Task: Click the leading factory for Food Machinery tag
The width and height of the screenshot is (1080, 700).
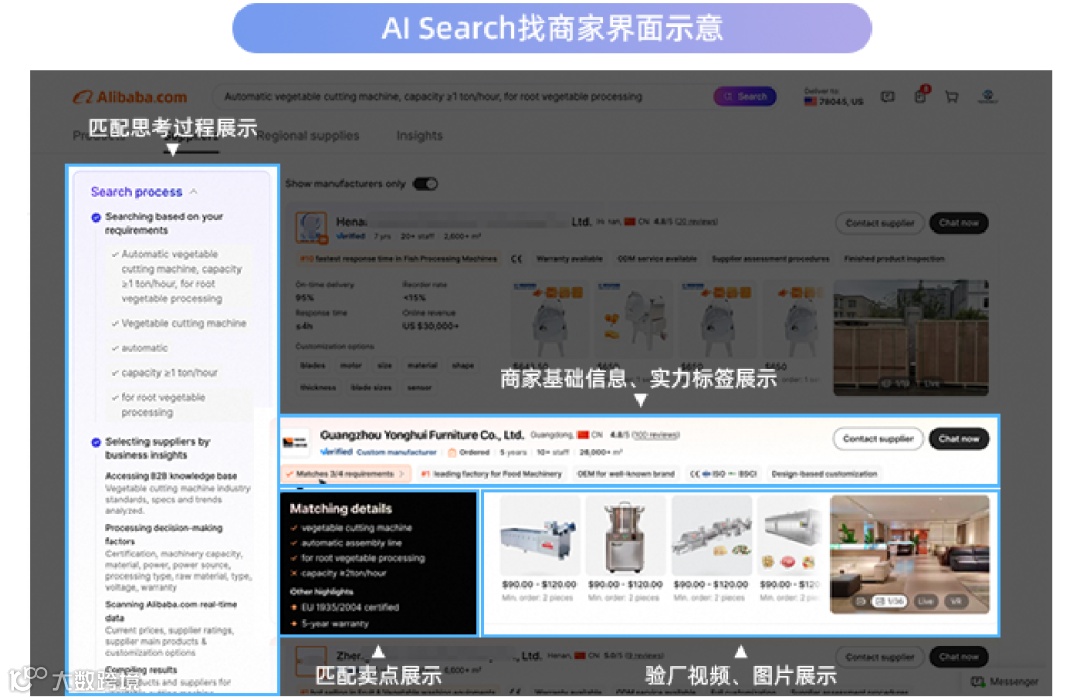Action: [491, 474]
